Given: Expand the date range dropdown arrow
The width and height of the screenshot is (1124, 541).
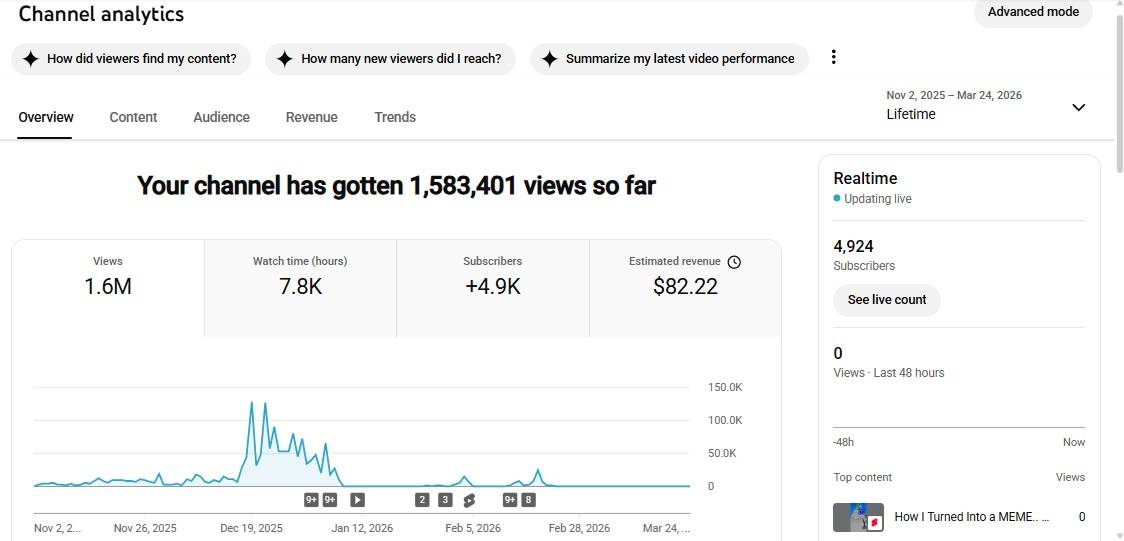Looking at the screenshot, I should 1078,107.
